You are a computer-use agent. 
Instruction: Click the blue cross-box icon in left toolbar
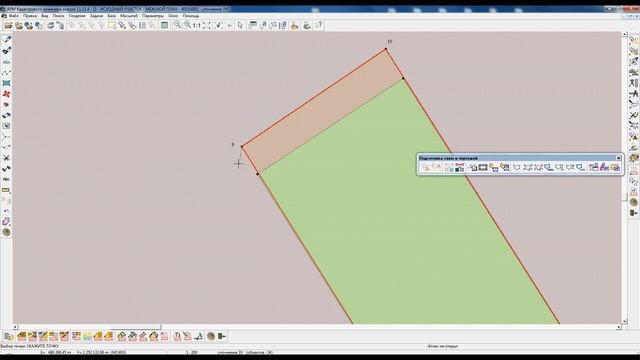point(7,83)
